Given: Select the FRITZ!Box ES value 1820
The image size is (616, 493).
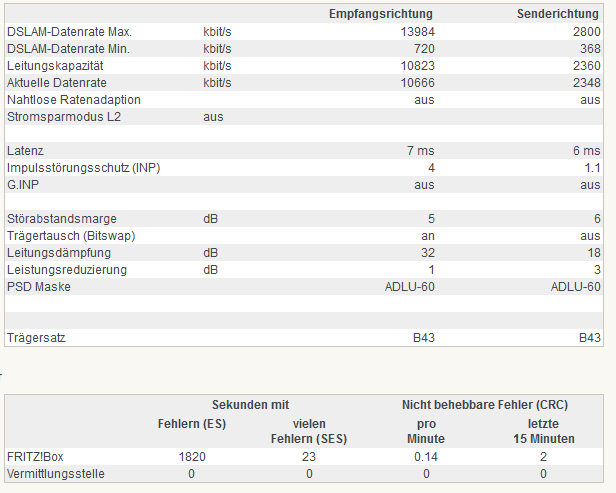Looking at the screenshot, I should (192, 457).
